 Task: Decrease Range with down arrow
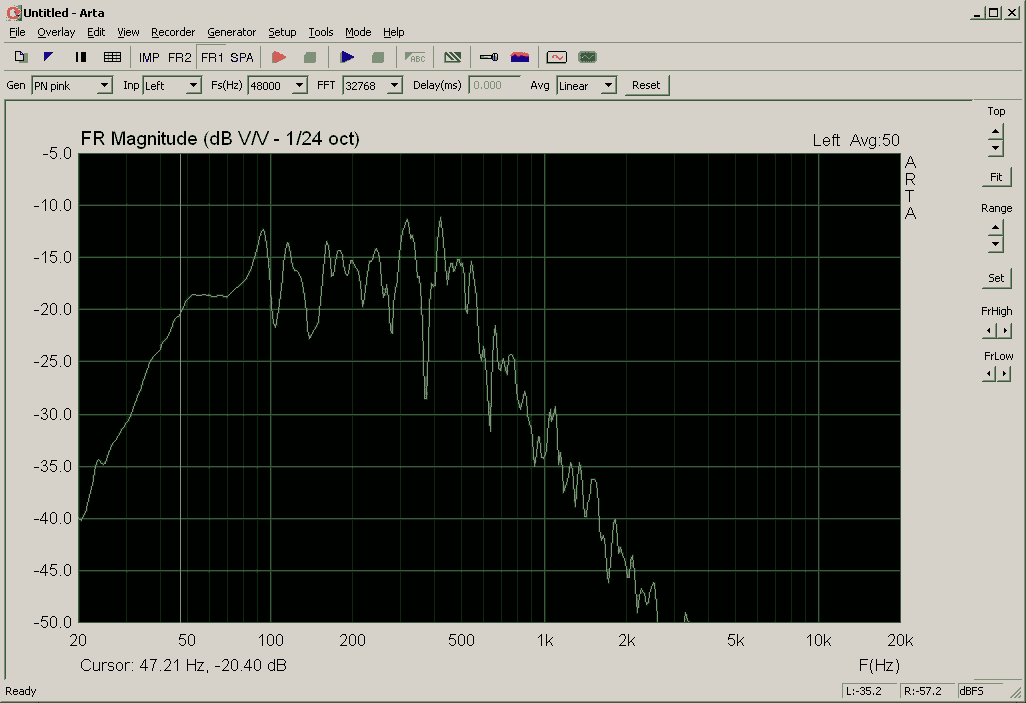pyautogui.click(x=995, y=245)
